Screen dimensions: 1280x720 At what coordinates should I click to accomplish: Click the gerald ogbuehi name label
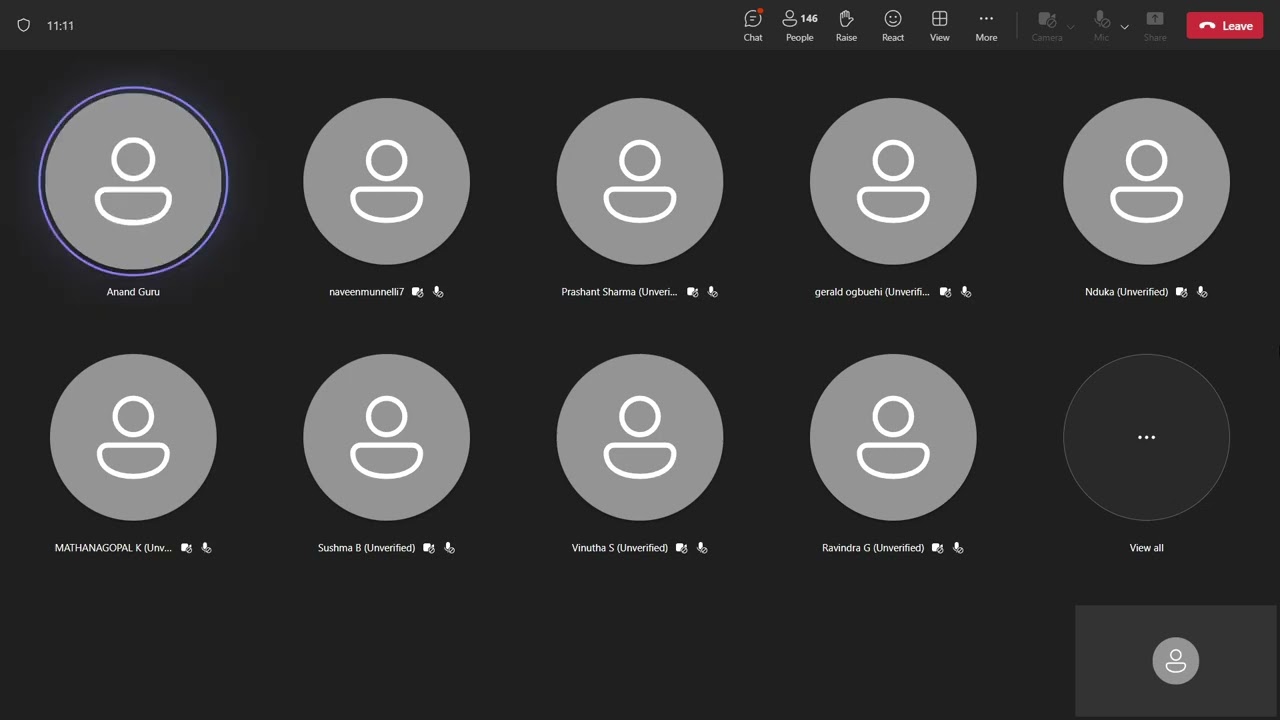pos(872,292)
